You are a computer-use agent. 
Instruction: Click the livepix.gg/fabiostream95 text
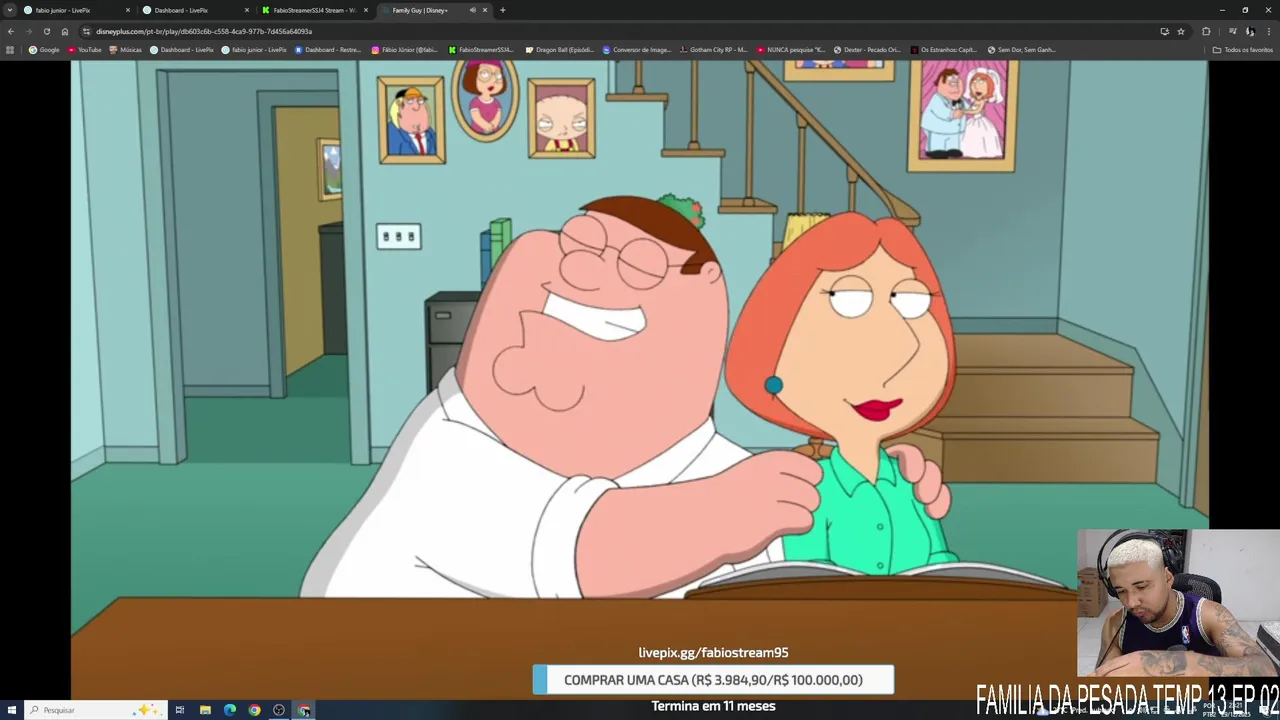713,652
